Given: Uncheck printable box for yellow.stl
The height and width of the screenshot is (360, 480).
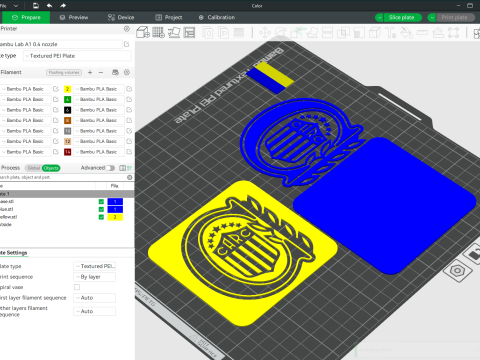Looking at the screenshot, I should tap(101, 217).
